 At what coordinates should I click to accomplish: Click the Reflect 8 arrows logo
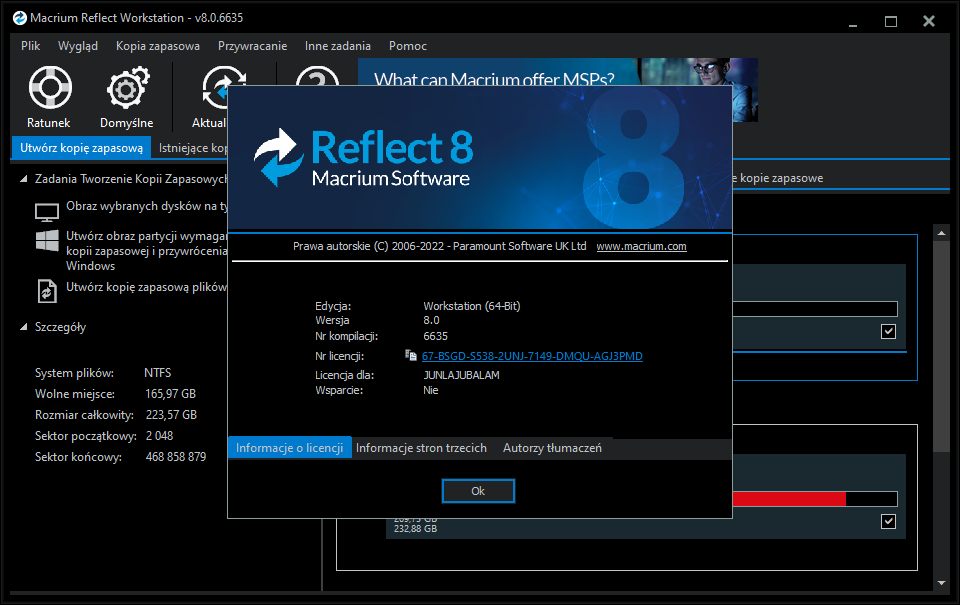tap(279, 157)
